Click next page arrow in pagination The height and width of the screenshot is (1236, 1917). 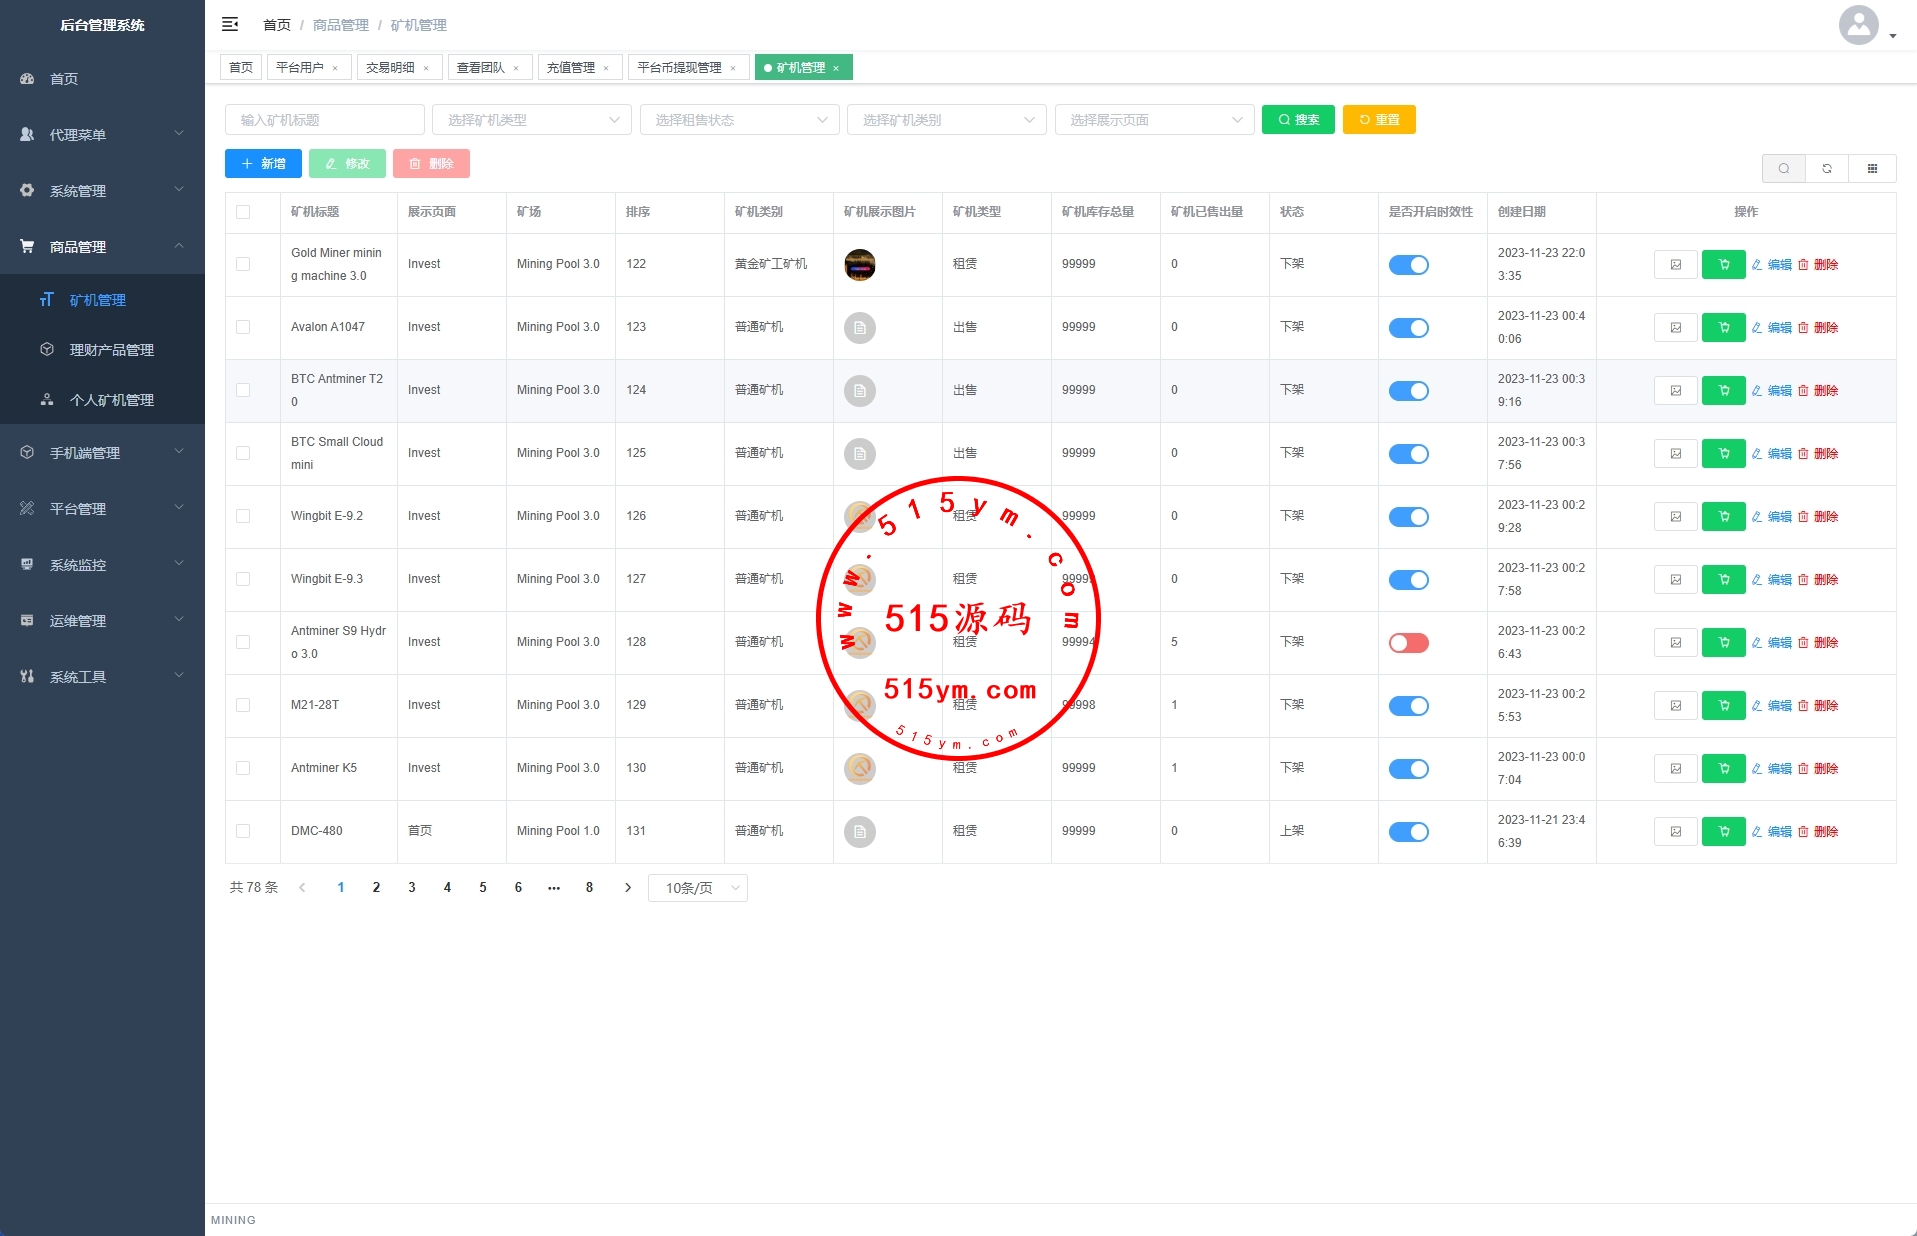click(628, 888)
